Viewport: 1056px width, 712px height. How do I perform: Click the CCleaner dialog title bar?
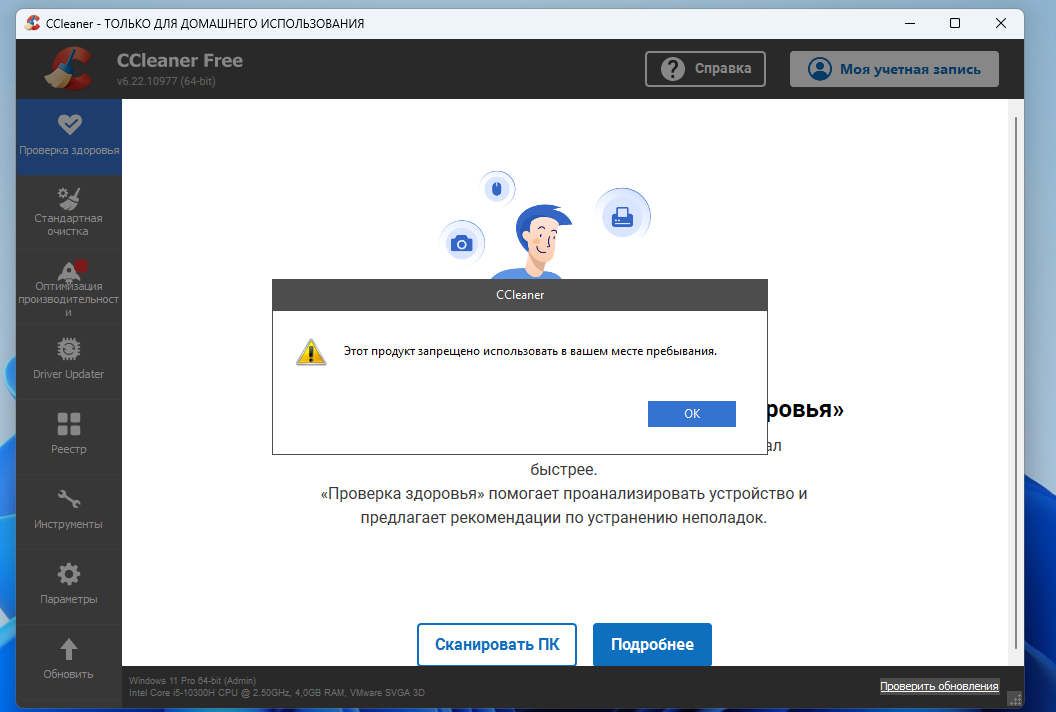pos(520,295)
